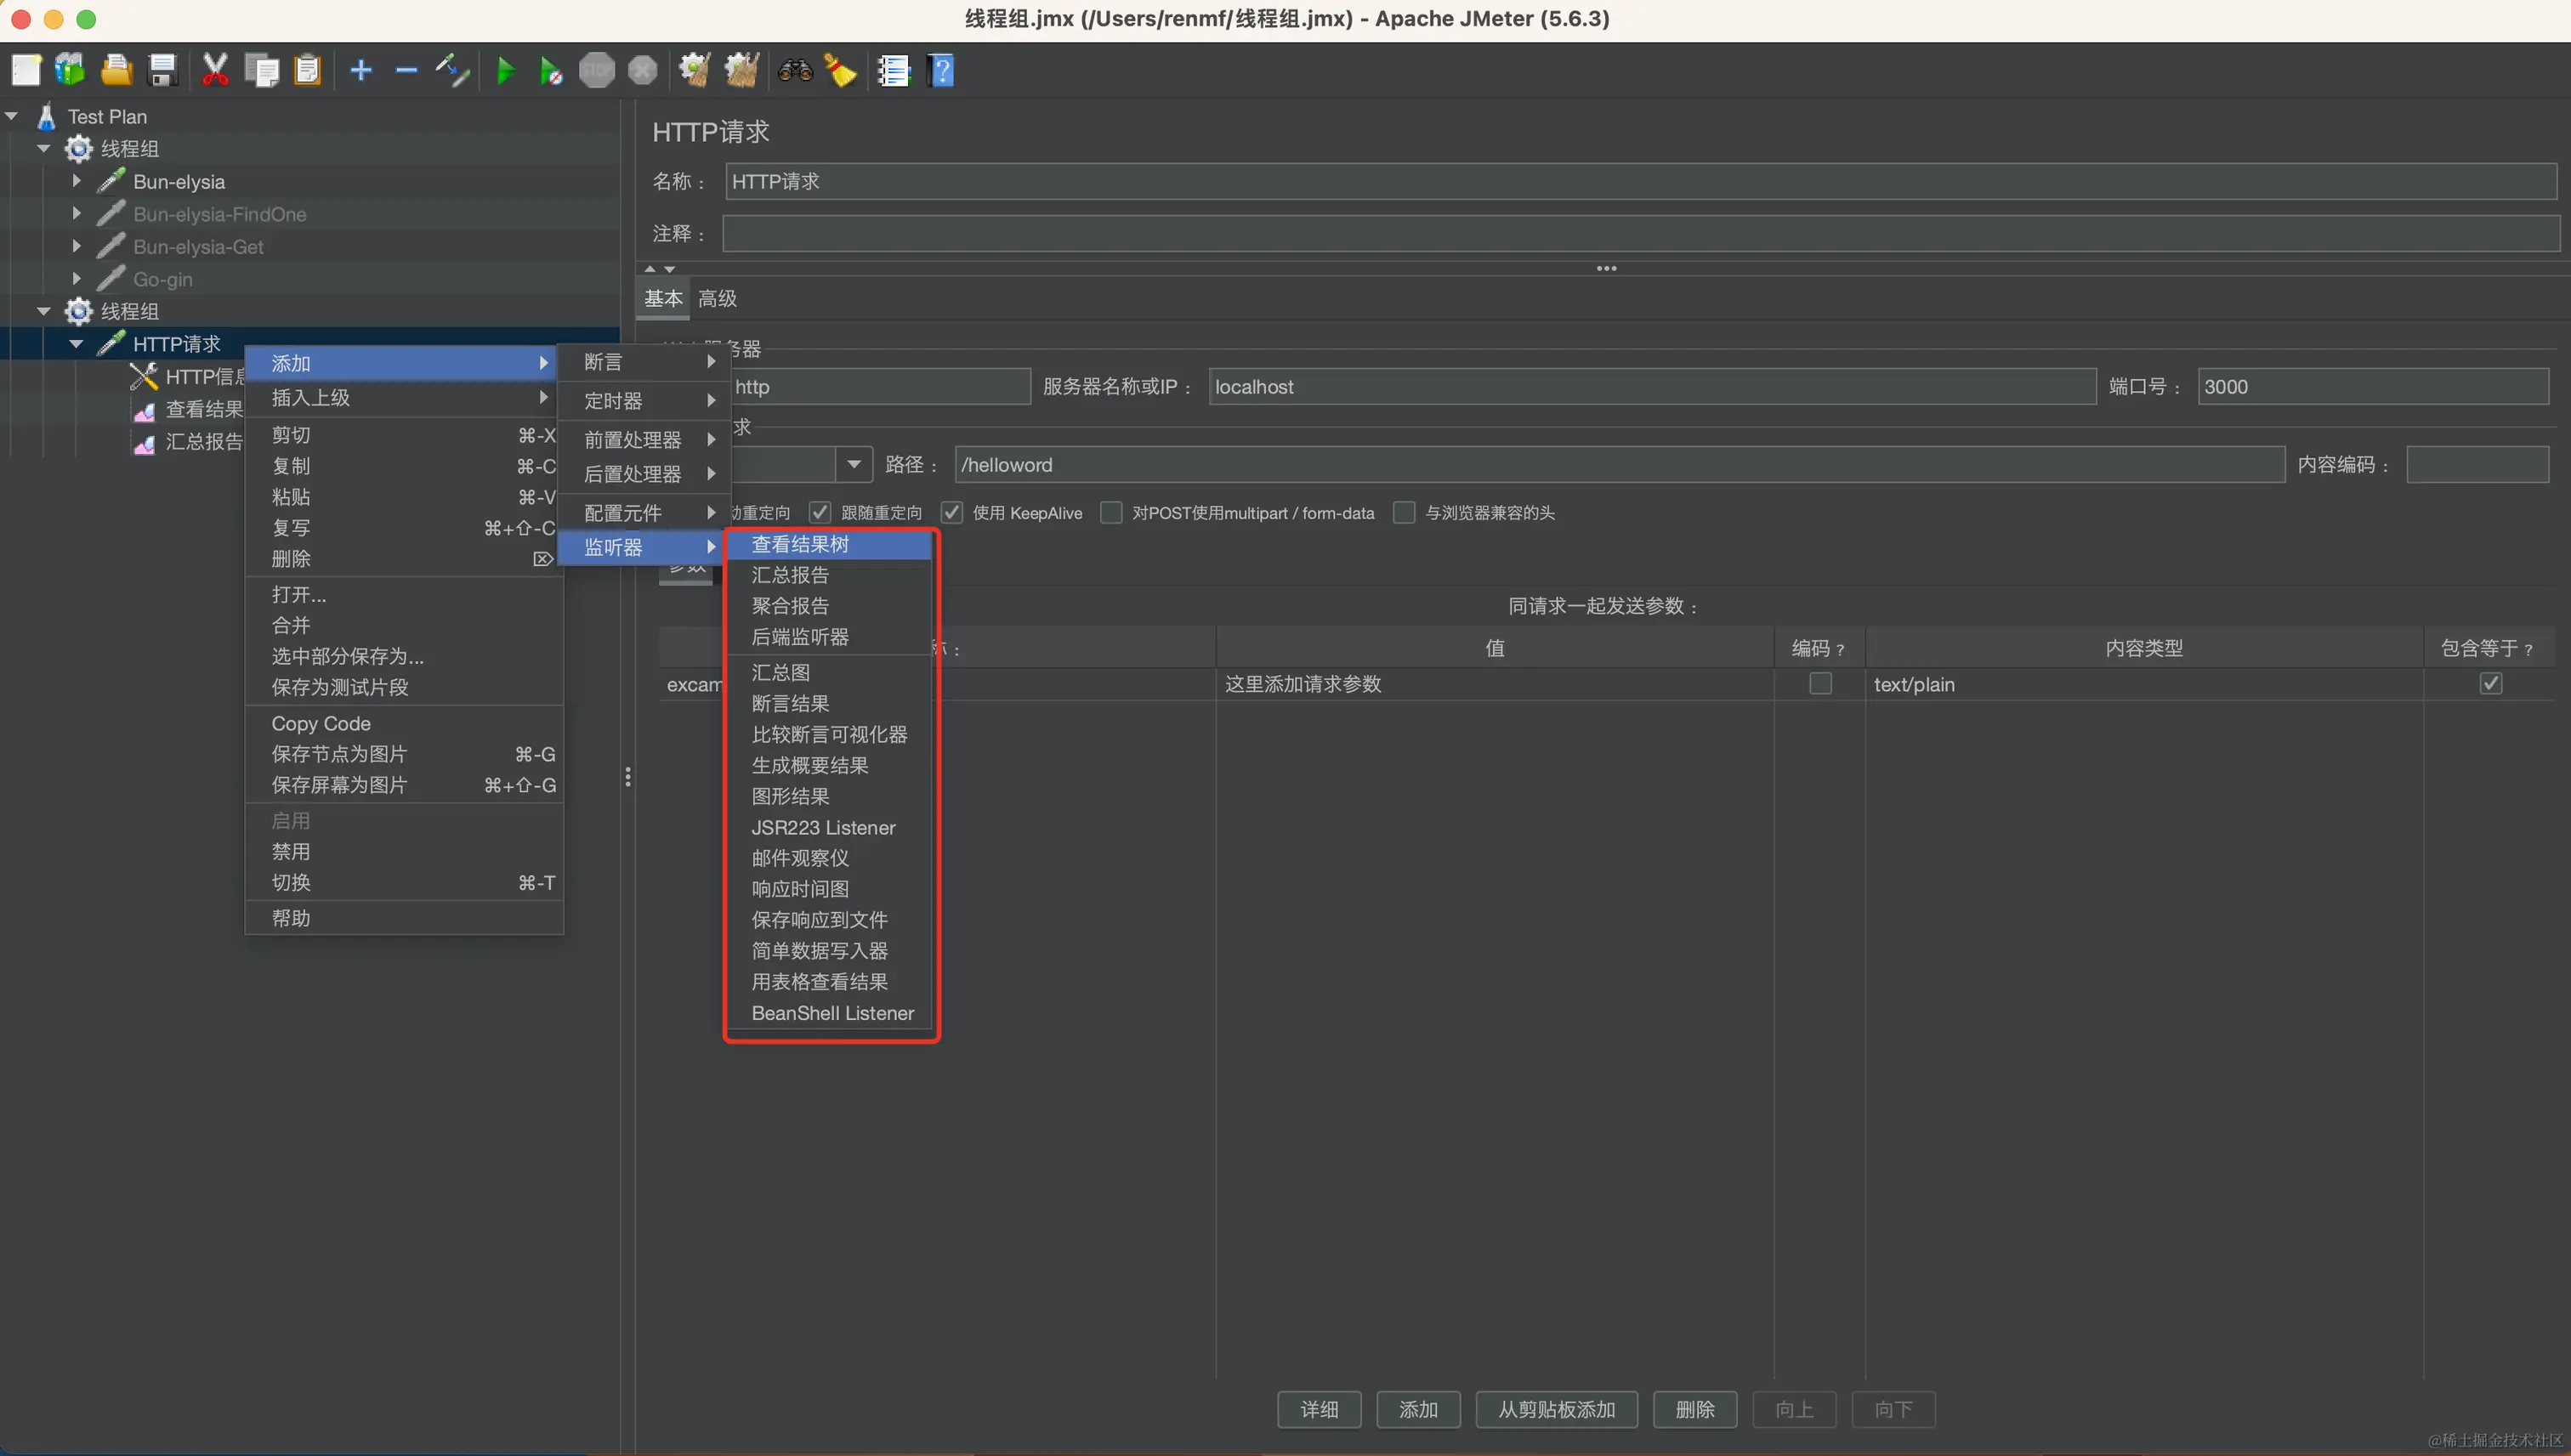Click the Help question mark icon

coord(941,70)
